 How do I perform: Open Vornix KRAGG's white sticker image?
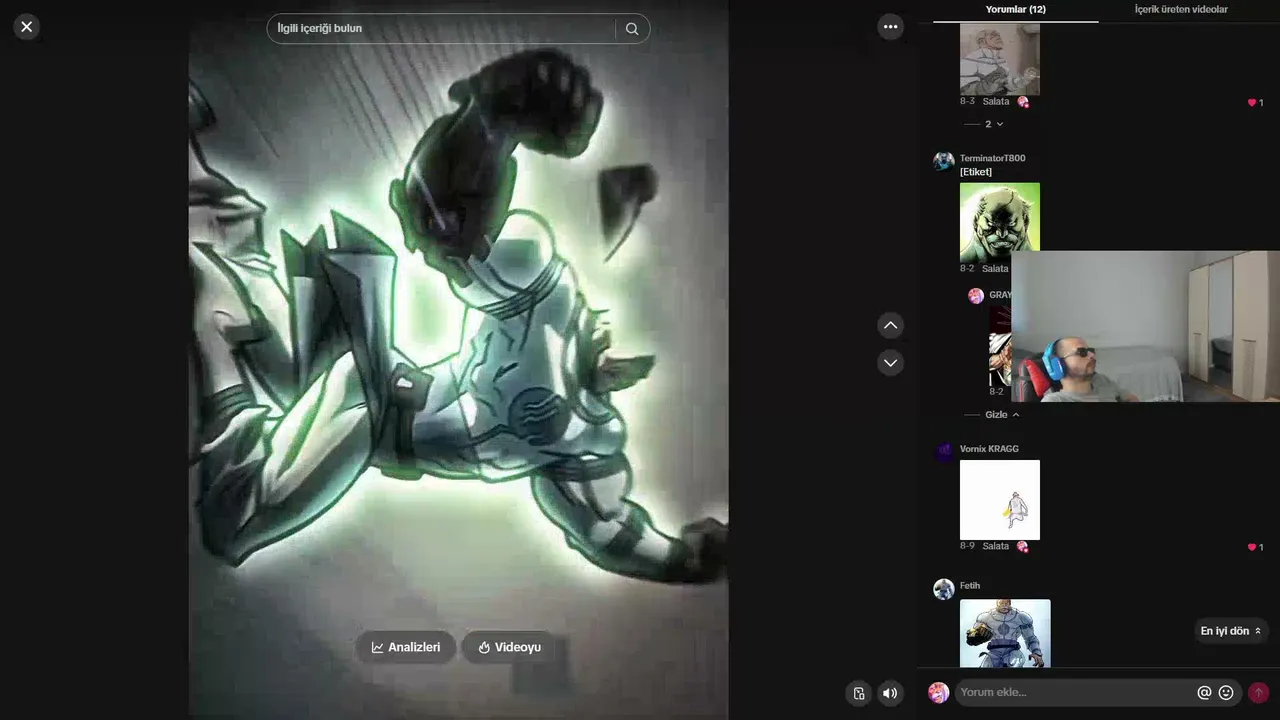pos(1000,500)
